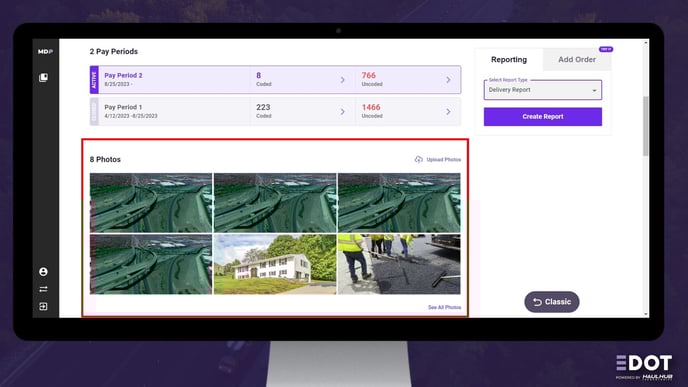Image resolution: width=688 pixels, height=387 pixels.
Task: Click the Upload Photos cloud icon
Action: [419, 159]
